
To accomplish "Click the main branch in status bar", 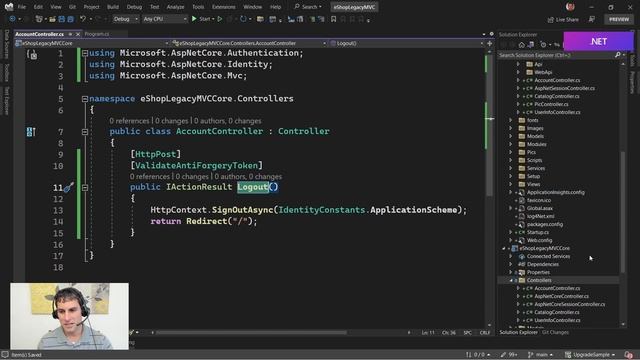I will (x=541, y=355).
